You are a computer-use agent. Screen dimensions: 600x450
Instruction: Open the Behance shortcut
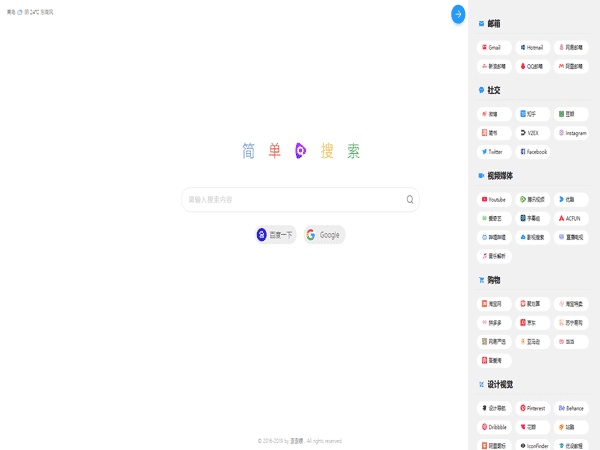[x=573, y=408]
